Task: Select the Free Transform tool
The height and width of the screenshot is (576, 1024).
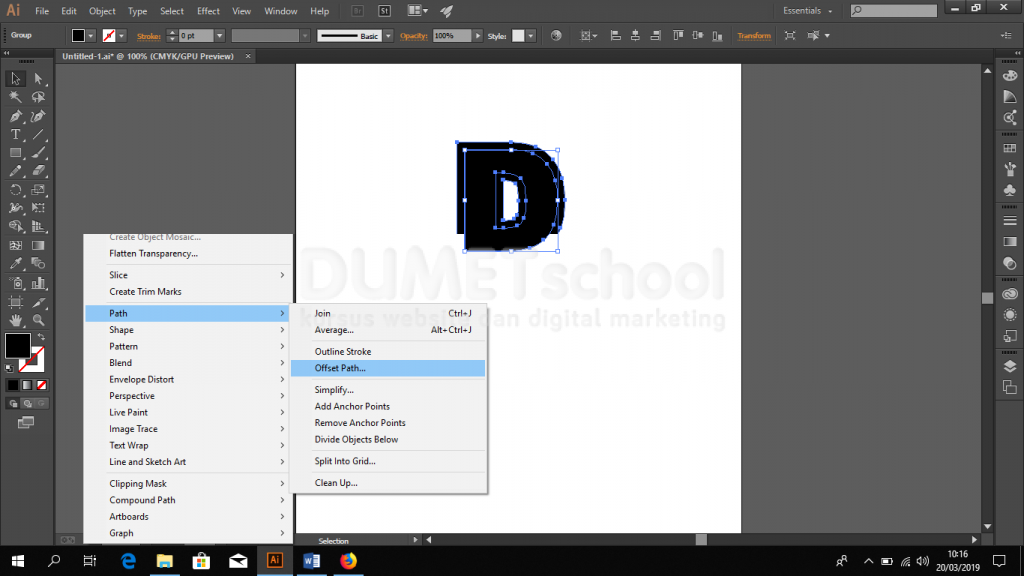Action: point(39,208)
